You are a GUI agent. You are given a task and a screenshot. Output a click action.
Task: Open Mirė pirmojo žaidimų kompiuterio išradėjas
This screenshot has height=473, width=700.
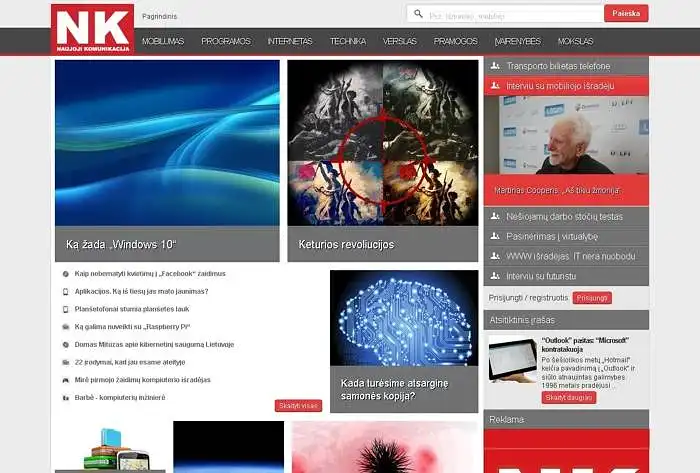point(142,380)
